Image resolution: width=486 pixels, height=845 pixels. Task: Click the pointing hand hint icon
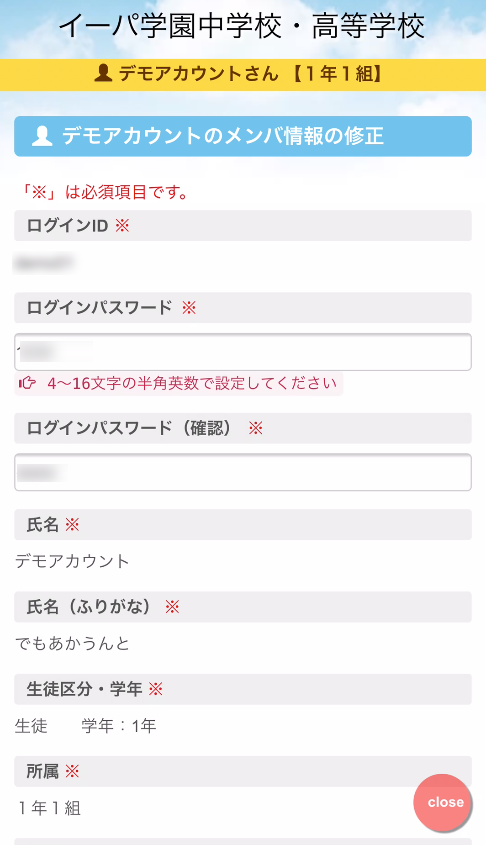point(27,383)
